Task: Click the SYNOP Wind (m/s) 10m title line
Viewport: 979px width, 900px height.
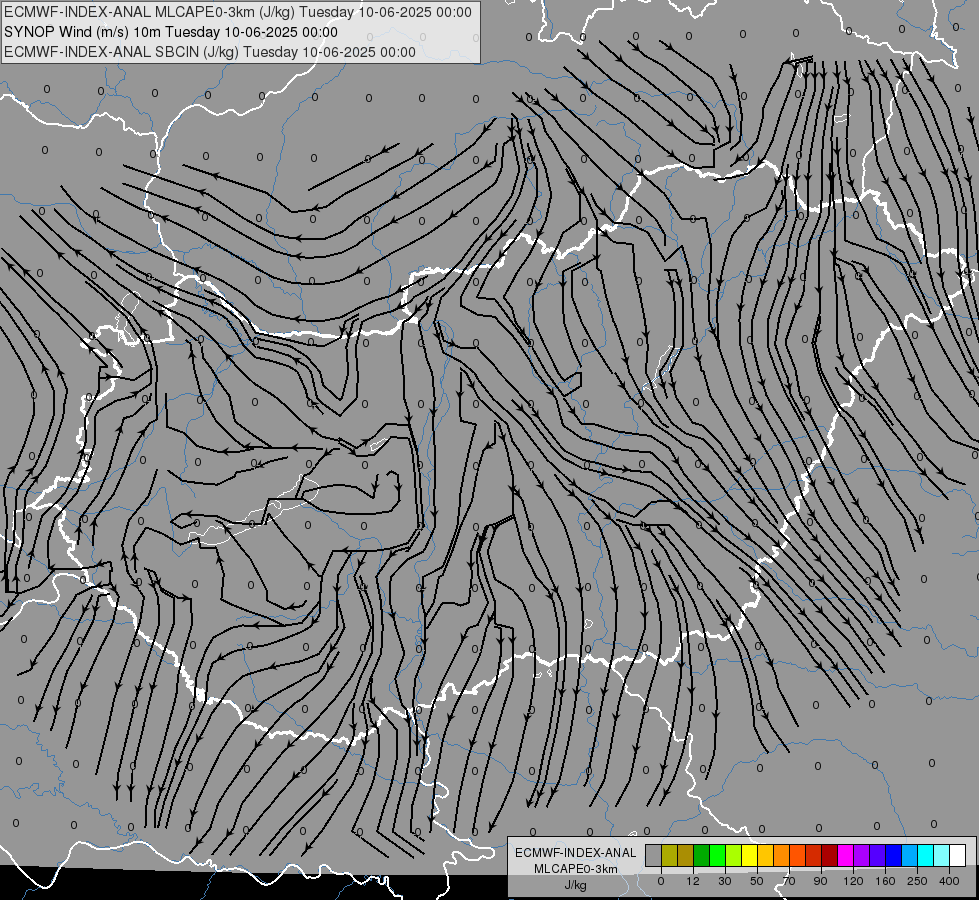Action: (170, 32)
